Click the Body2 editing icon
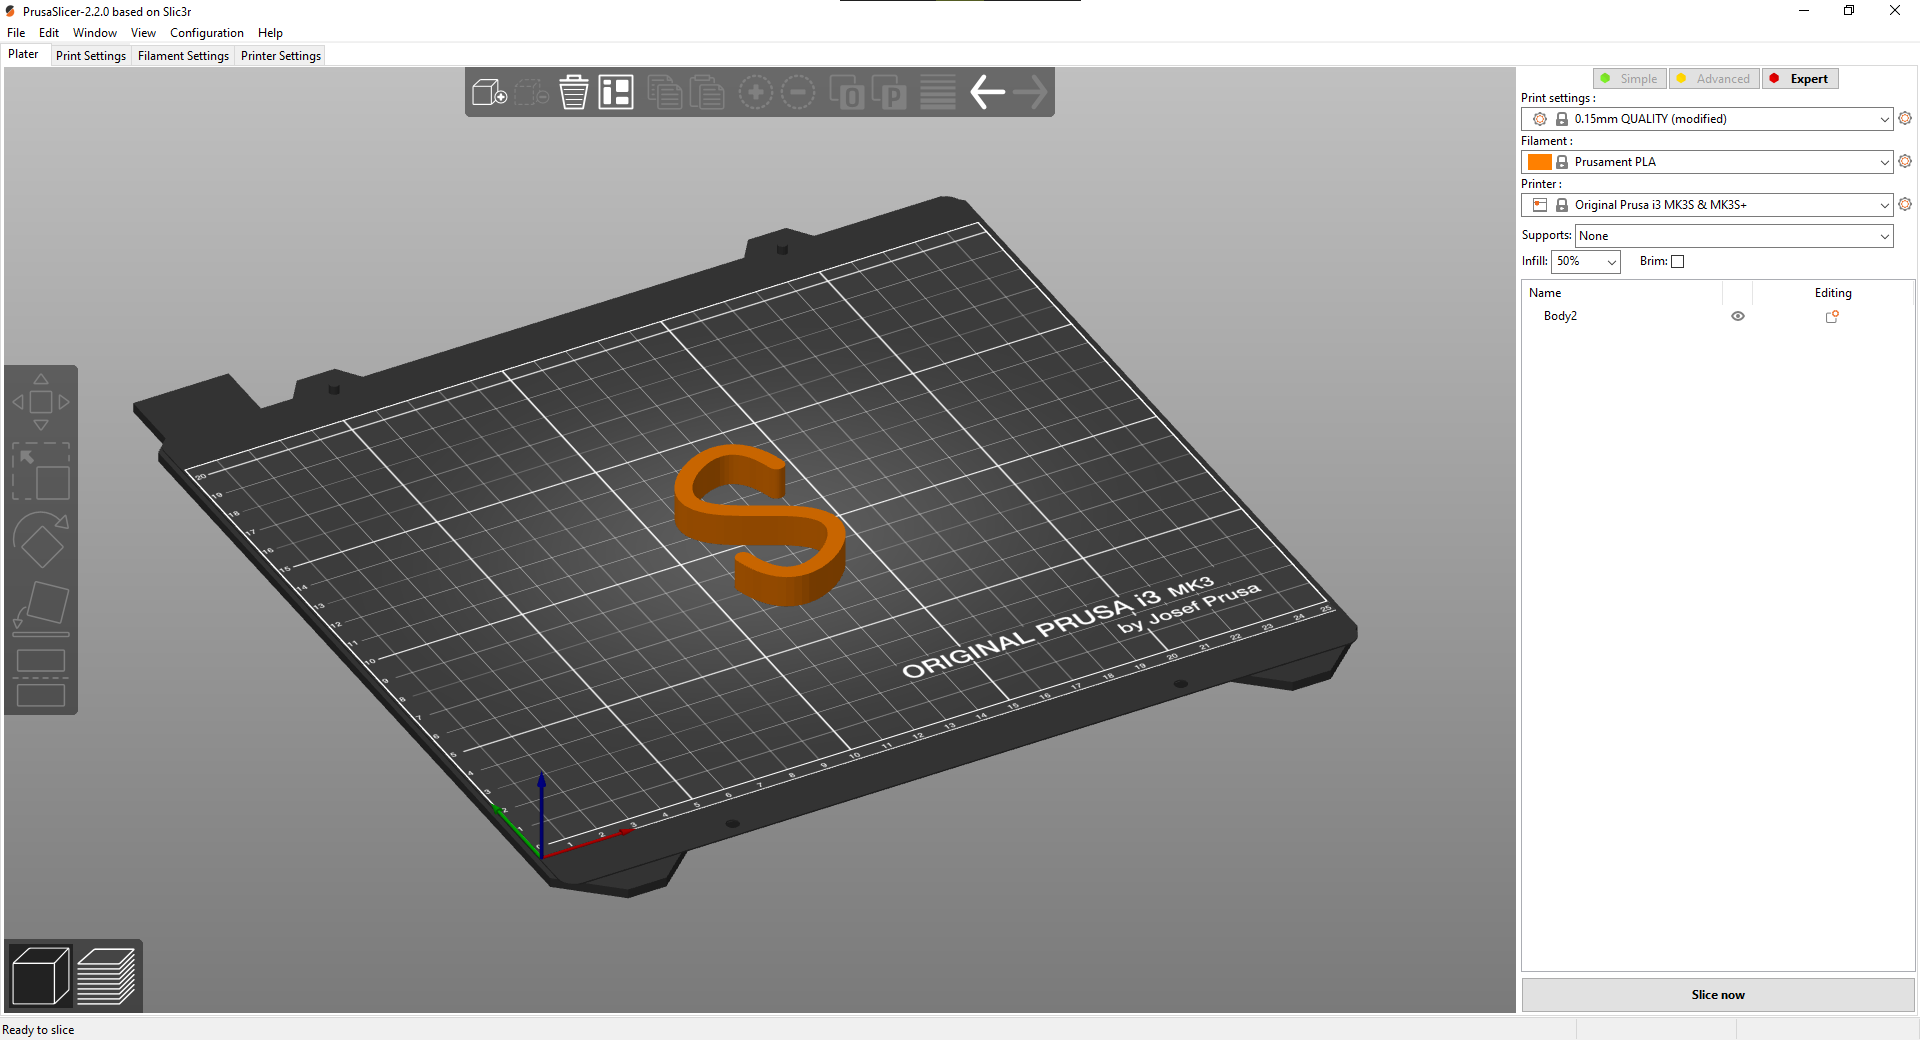The width and height of the screenshot is (1920, 1040). click(1832, 316)
